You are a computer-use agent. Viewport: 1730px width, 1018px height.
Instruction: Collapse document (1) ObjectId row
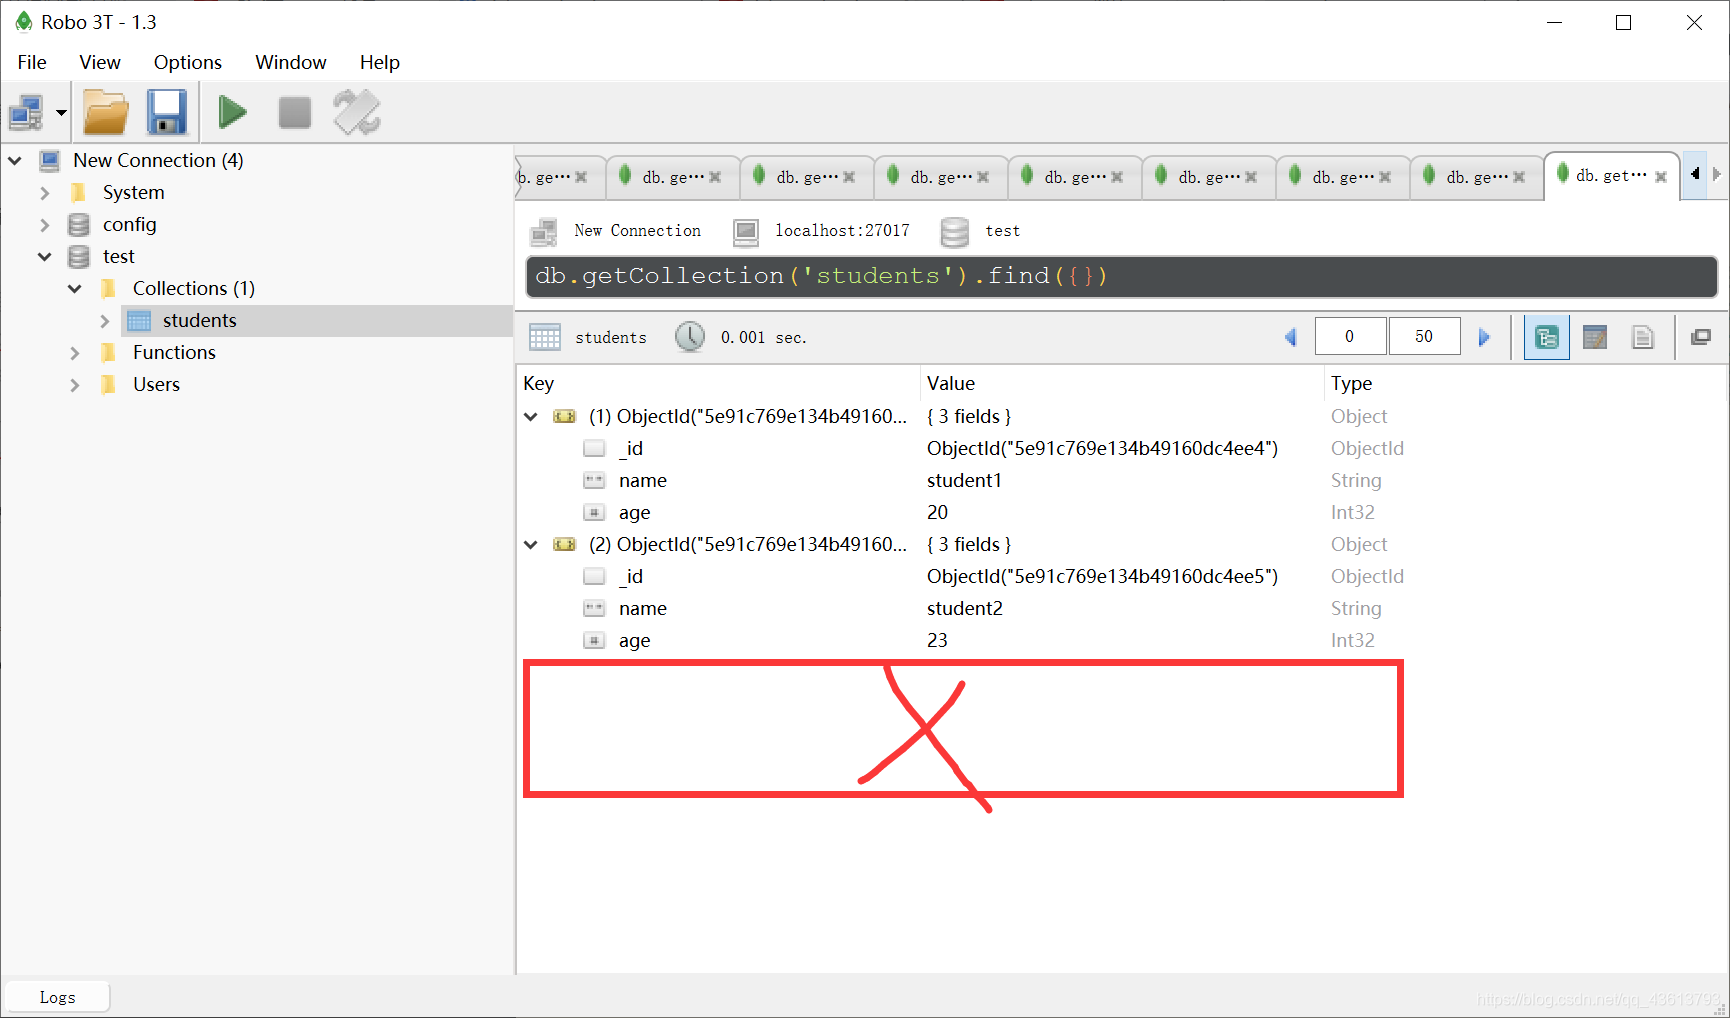531,416
